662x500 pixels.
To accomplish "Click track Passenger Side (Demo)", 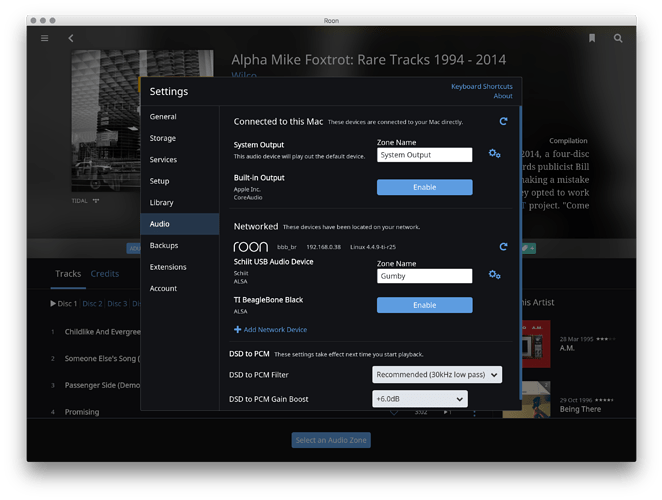I will (x=102, y=385).
